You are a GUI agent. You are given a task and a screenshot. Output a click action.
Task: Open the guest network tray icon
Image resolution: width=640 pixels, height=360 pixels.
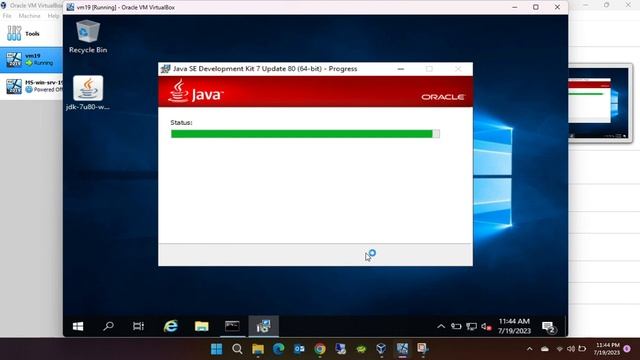tap(471, 326)
